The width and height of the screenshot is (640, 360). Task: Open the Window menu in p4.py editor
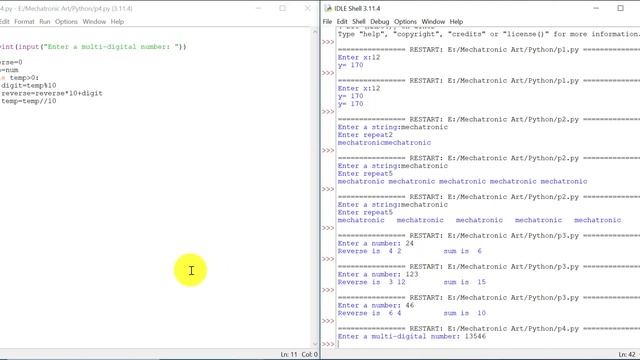click(x=94, y=22)
